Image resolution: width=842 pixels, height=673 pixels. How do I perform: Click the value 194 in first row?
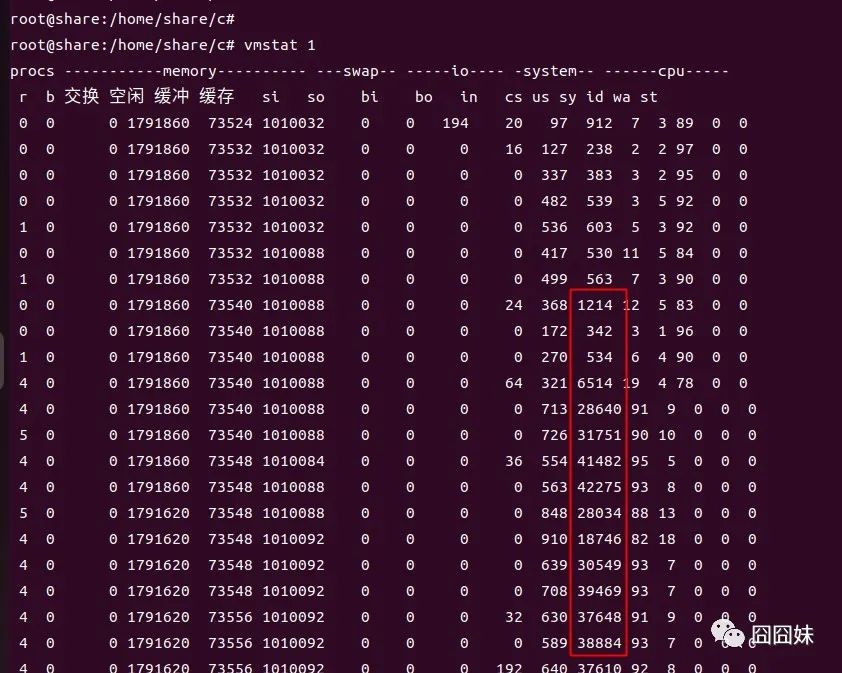tap(455, 123)
